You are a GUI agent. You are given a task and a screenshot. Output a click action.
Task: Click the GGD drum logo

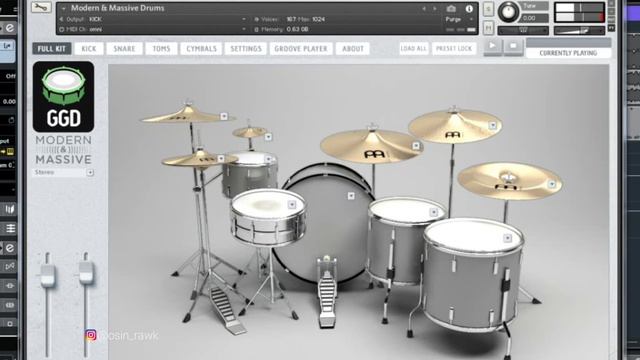tap(63, 97)
